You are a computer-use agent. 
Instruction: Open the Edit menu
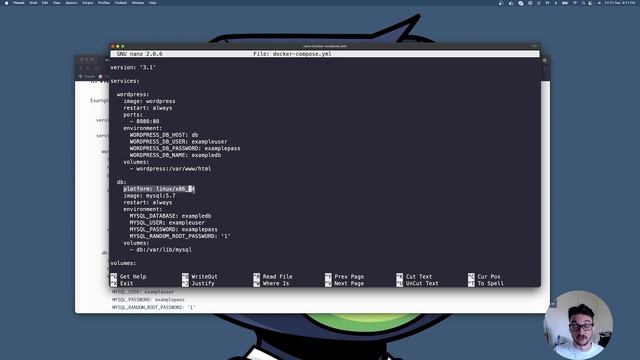pos(45,3)
